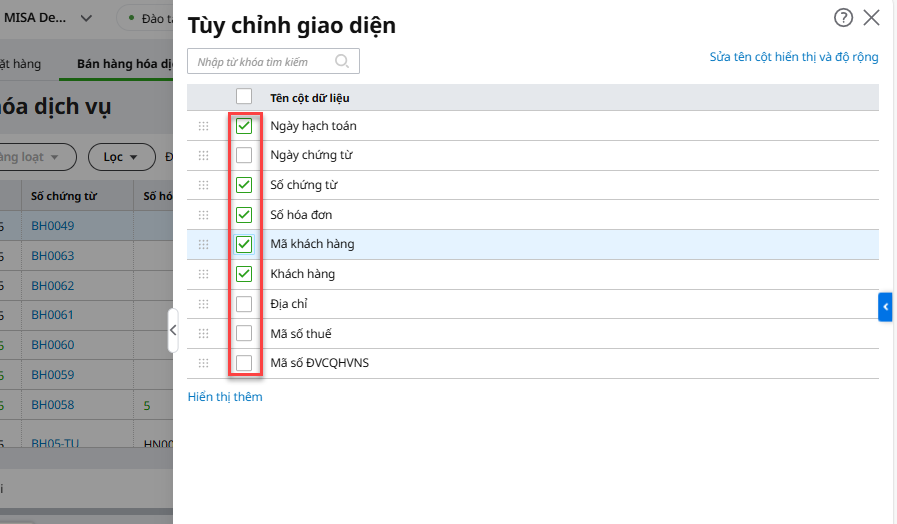Click the blue side panel arrow

pyautogui.click(x=885, y=307)
